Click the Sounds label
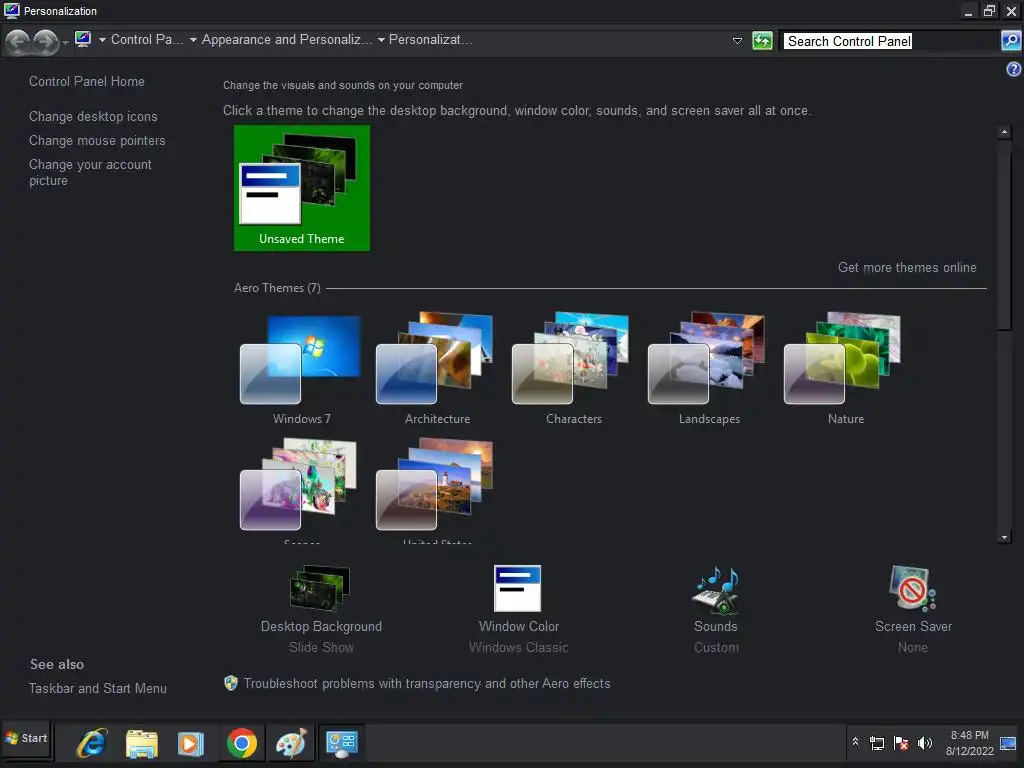 (x=716, y=627)
